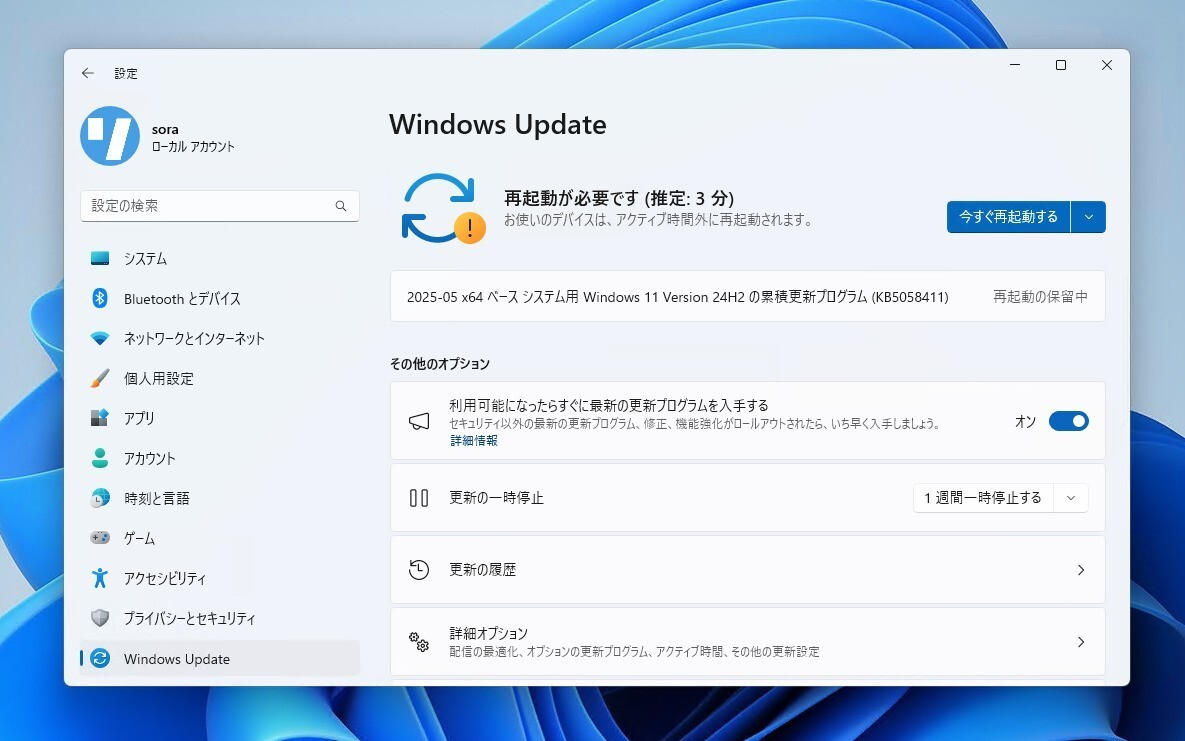Click the back arrow in Settings header
Image resolution: width=1185 pixels, height=741 pixels.
(88, 73)
